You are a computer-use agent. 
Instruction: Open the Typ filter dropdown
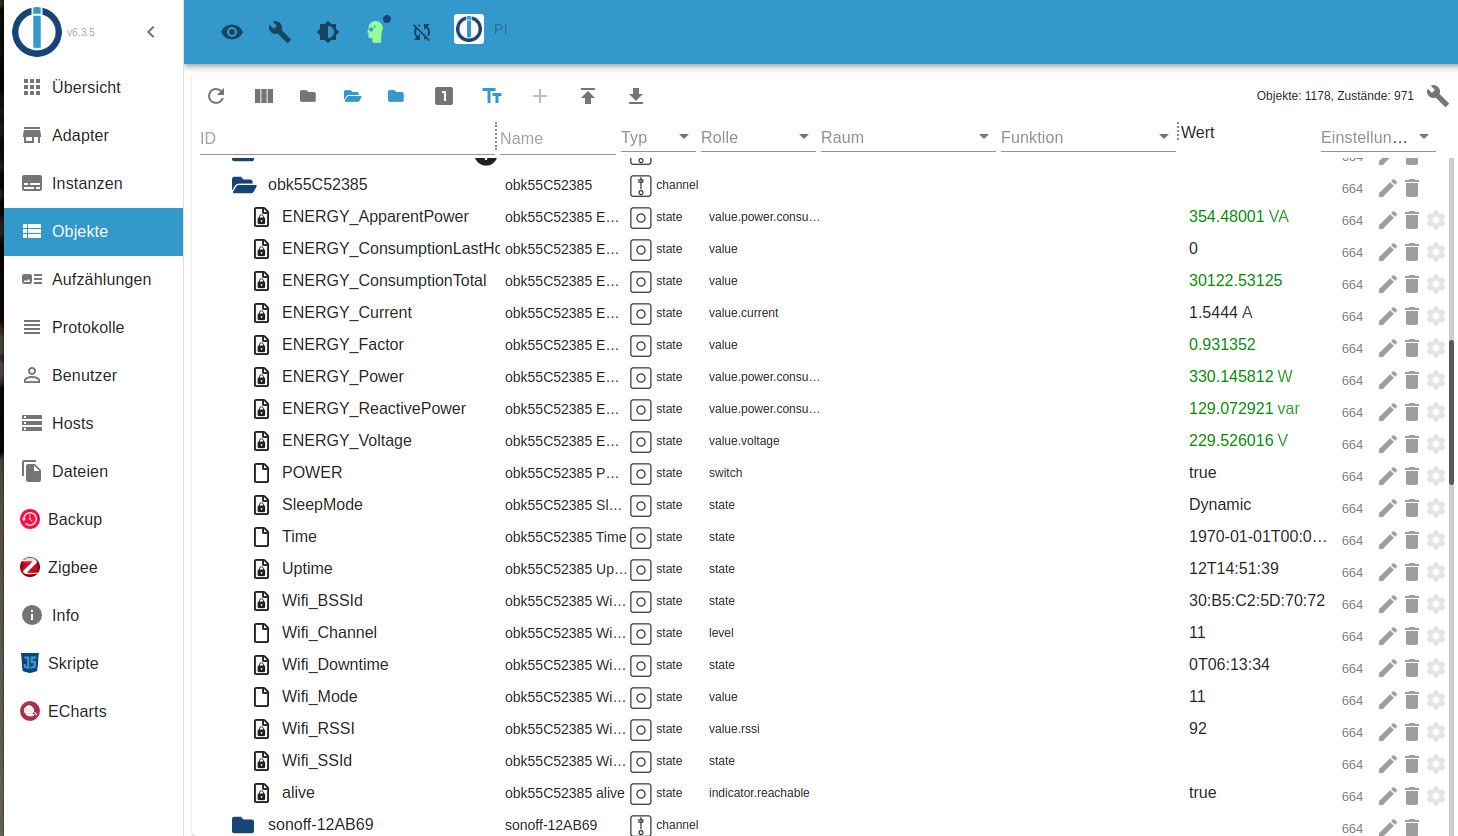pyautogui.click(x=656, y=137)
